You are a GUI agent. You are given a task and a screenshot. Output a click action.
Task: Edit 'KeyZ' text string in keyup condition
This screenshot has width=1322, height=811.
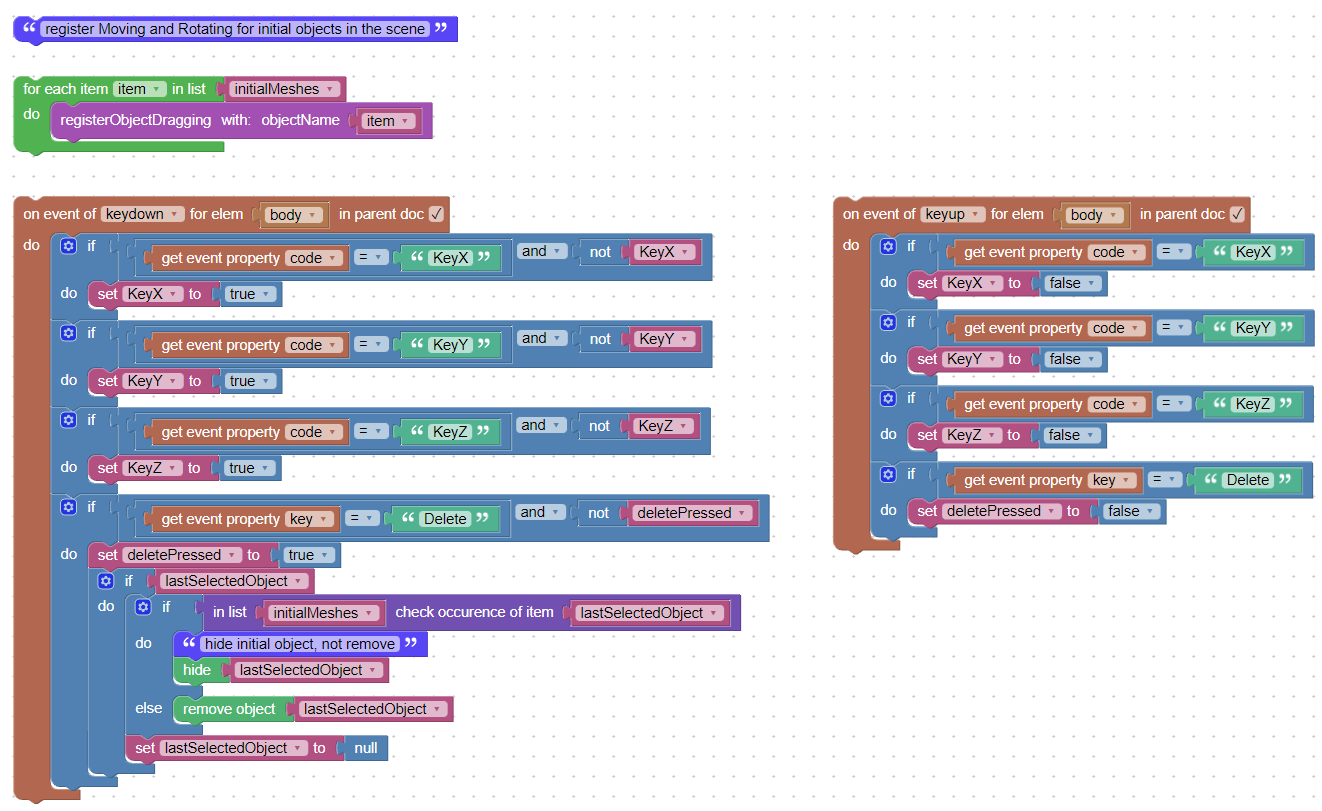[1252, 404]
